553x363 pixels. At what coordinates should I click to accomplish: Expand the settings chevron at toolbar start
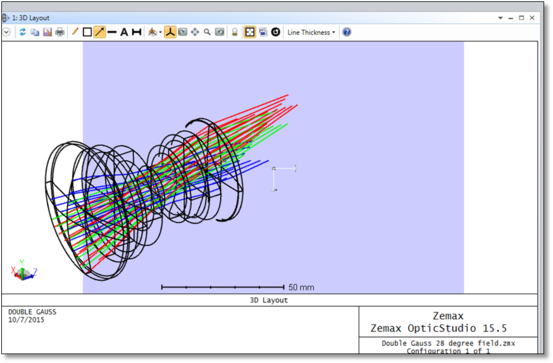pos(6,32)
